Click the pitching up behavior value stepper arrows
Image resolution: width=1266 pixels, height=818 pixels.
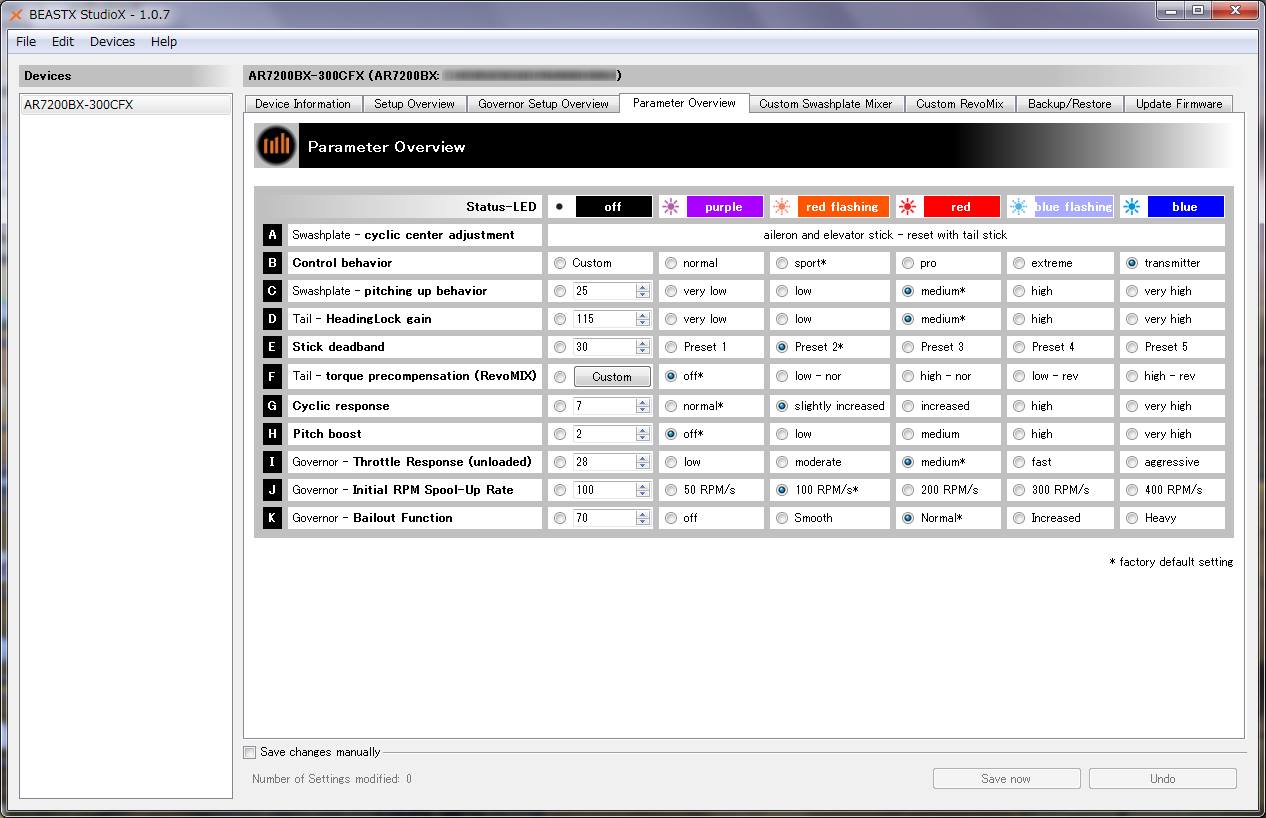point(643,291)
